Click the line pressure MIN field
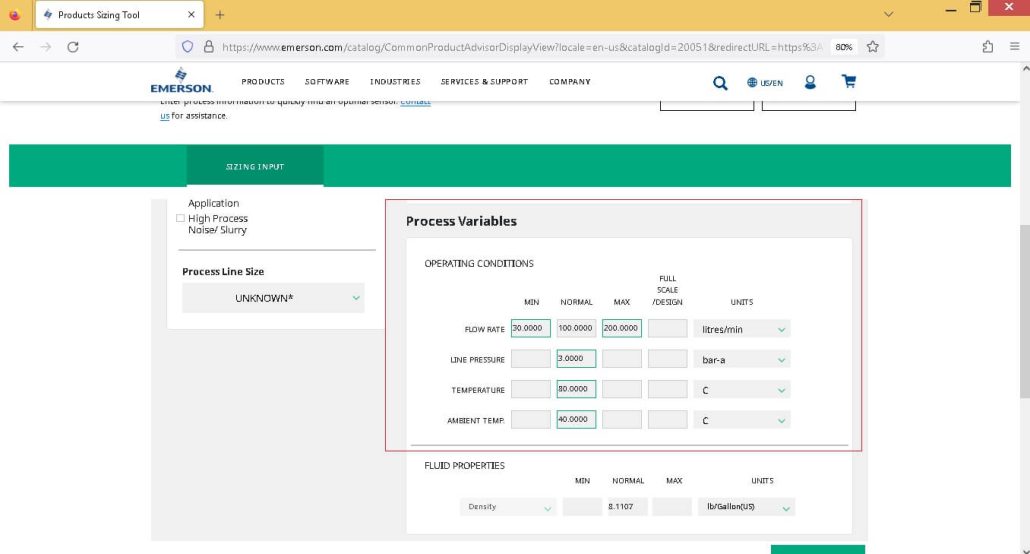1030x554 pixels. 531,358
